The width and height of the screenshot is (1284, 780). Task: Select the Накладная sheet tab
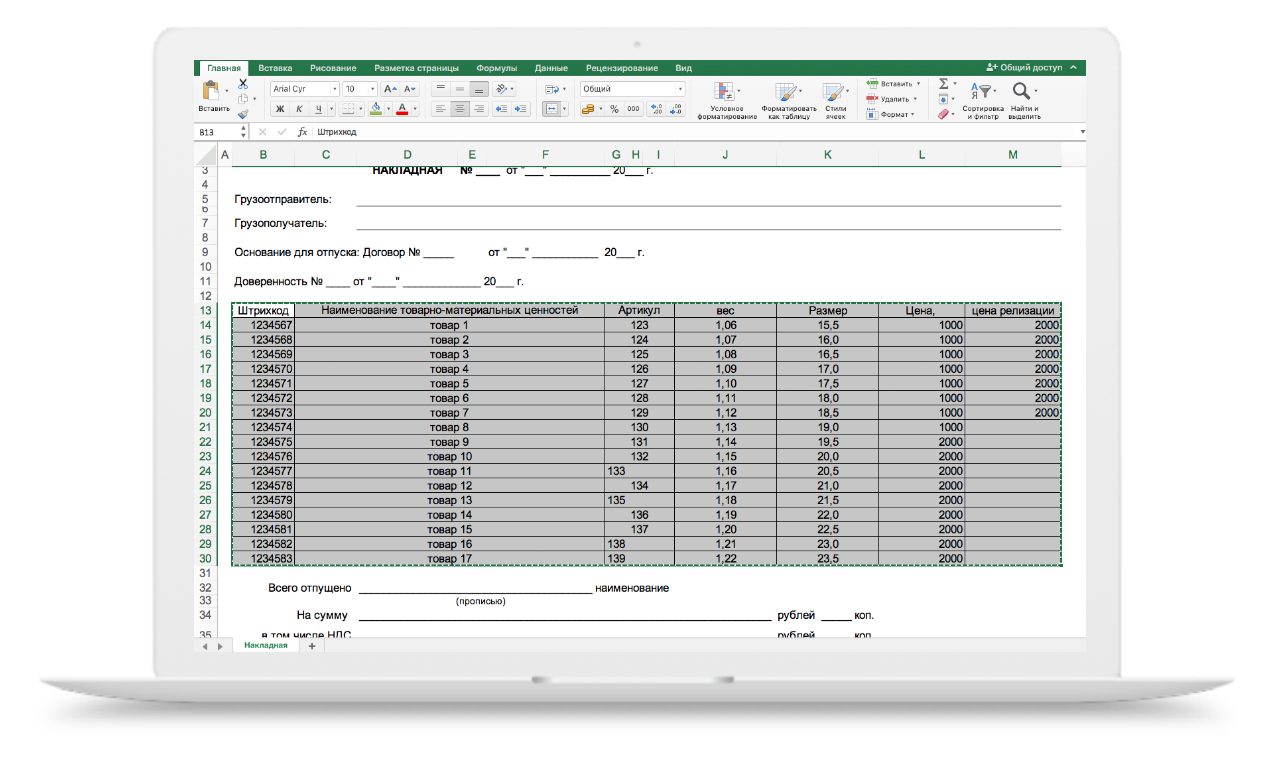(265, 646)
